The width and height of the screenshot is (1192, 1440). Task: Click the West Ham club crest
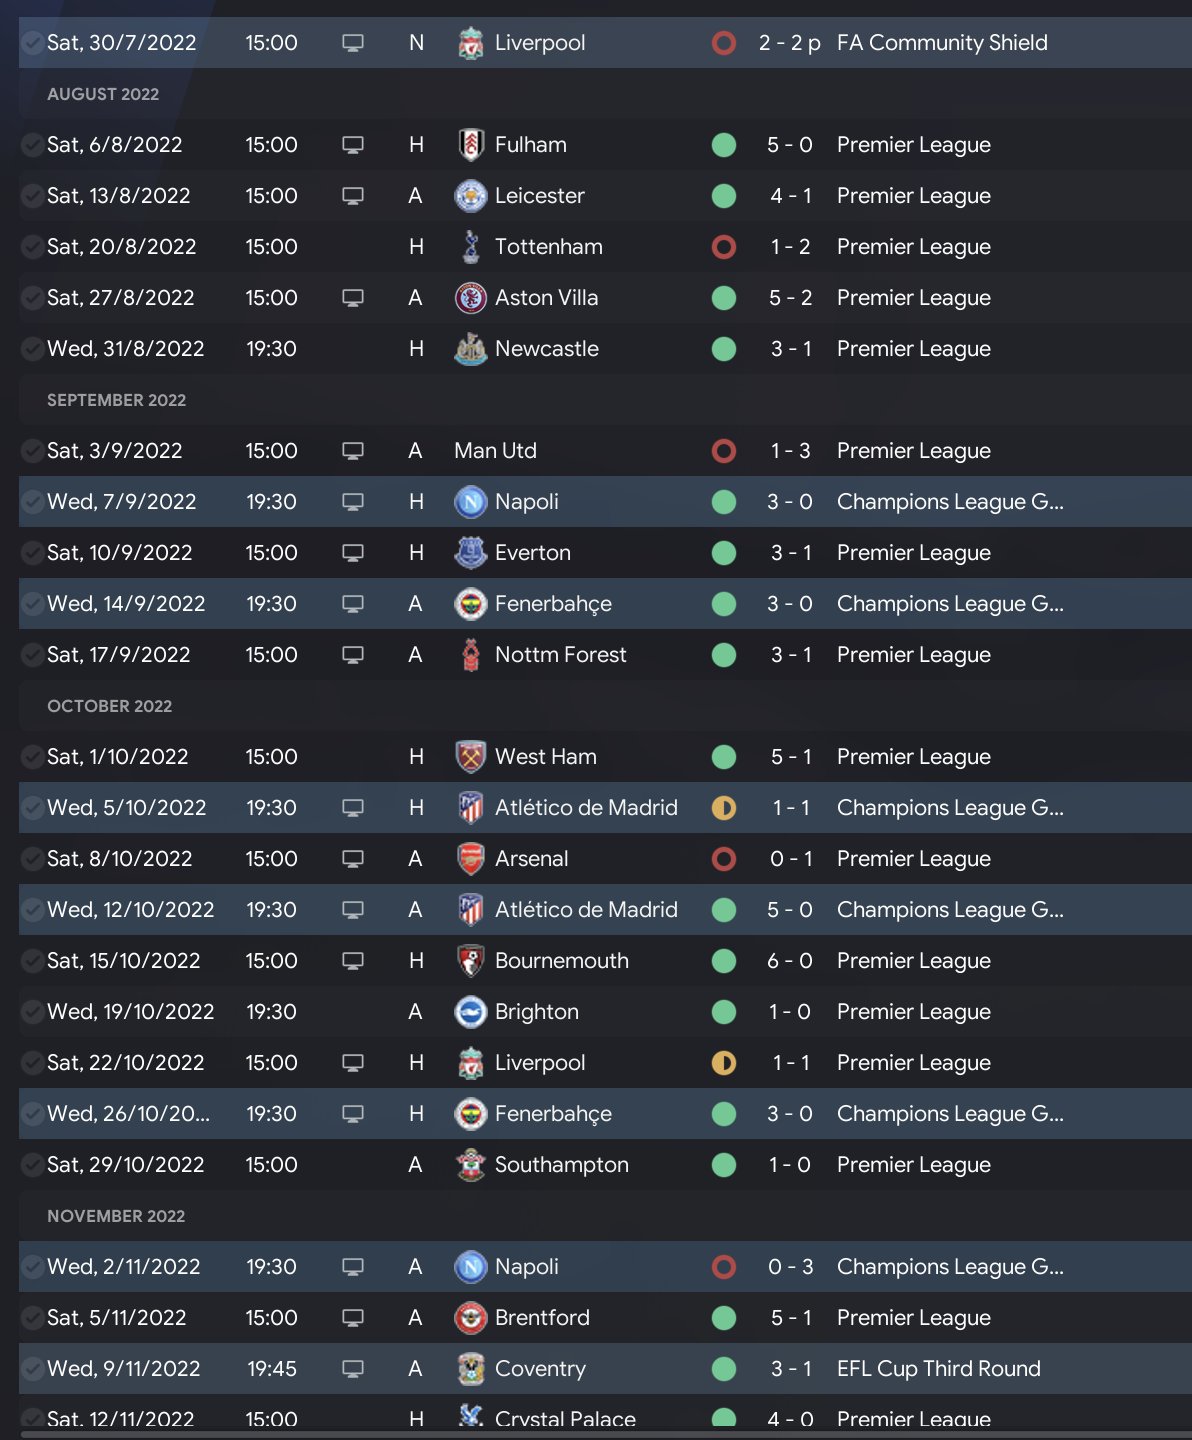(x=470, y=757)
